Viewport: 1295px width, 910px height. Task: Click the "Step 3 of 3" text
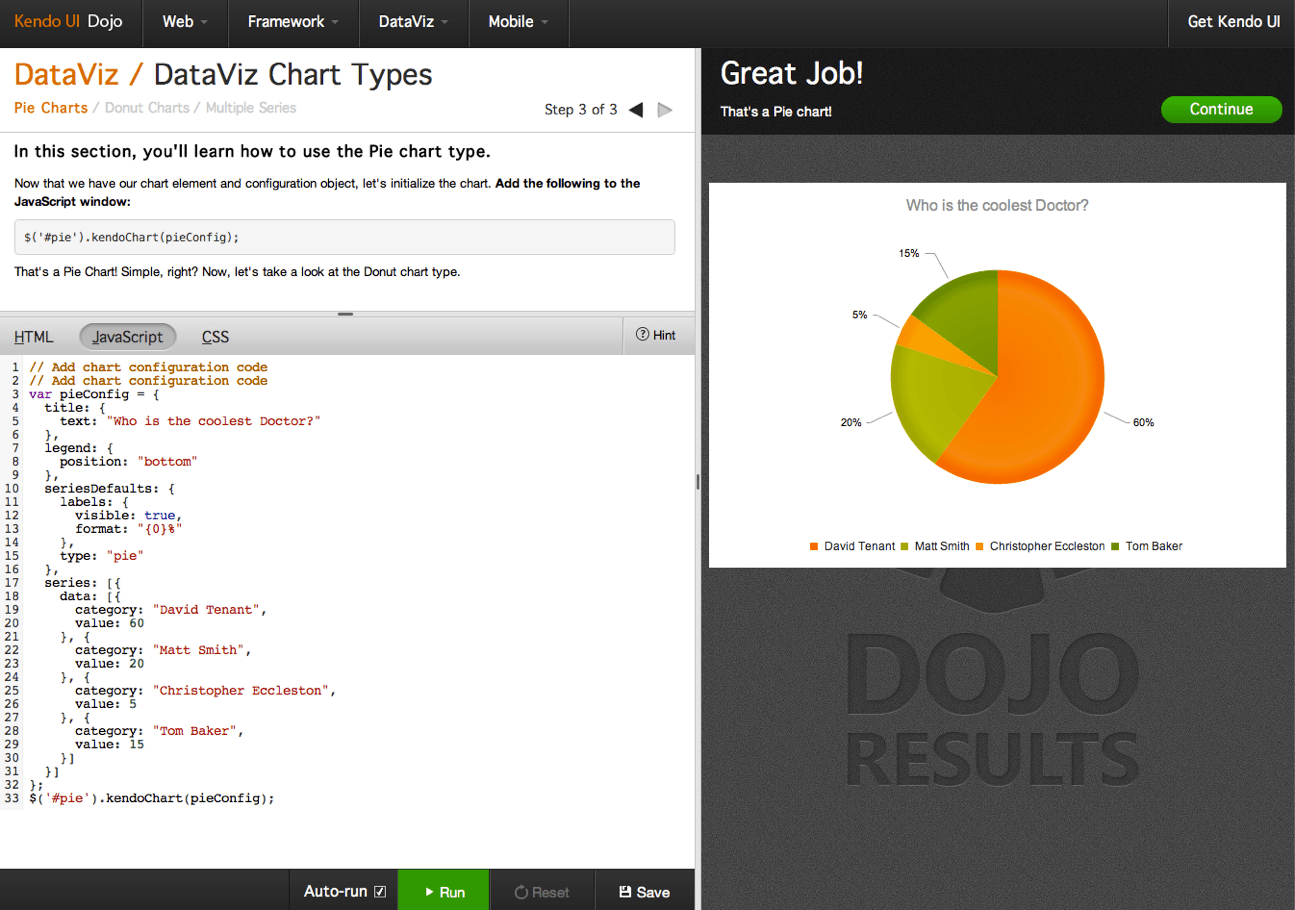[581, 110]
